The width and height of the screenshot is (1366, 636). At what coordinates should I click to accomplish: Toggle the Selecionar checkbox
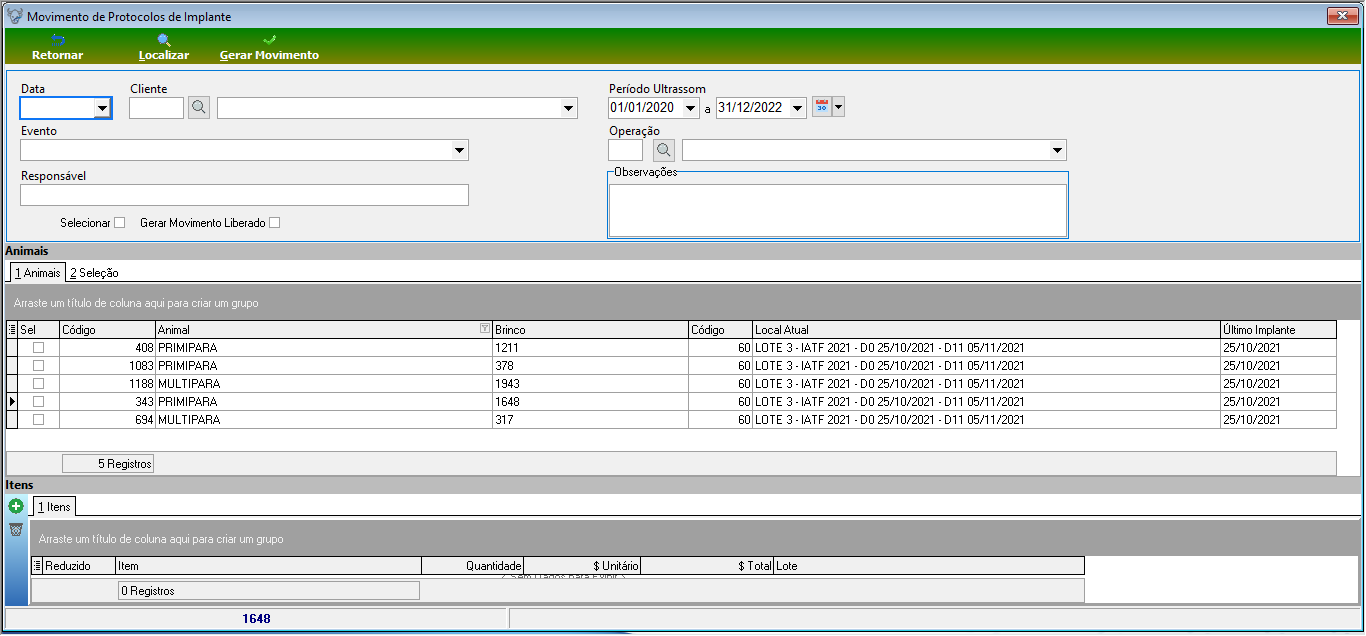(119, 223)
